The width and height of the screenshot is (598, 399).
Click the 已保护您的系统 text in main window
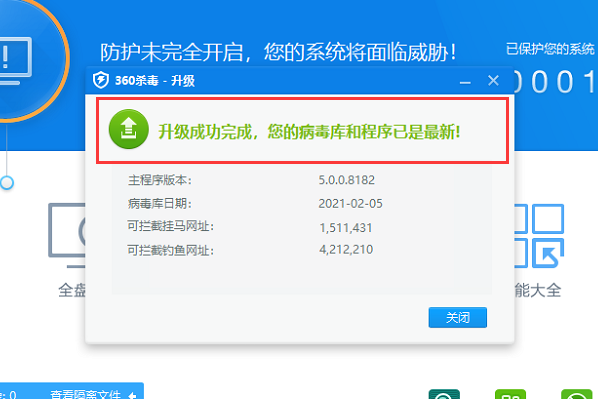[550, 49]
